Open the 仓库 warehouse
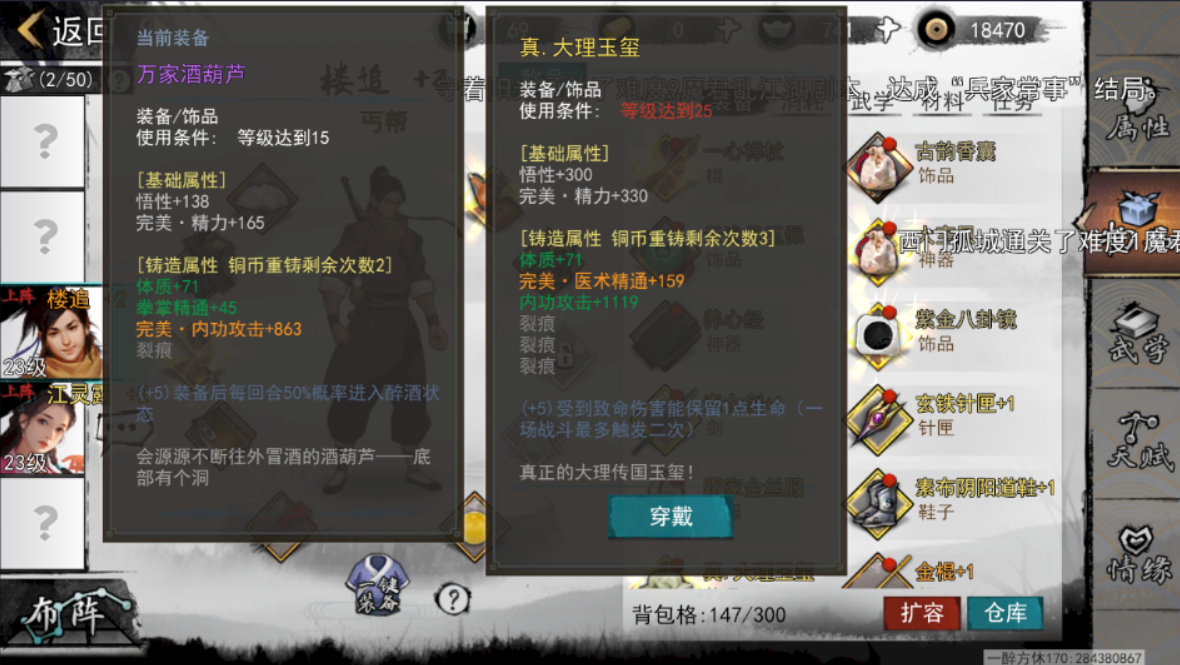 point(1005,613)
